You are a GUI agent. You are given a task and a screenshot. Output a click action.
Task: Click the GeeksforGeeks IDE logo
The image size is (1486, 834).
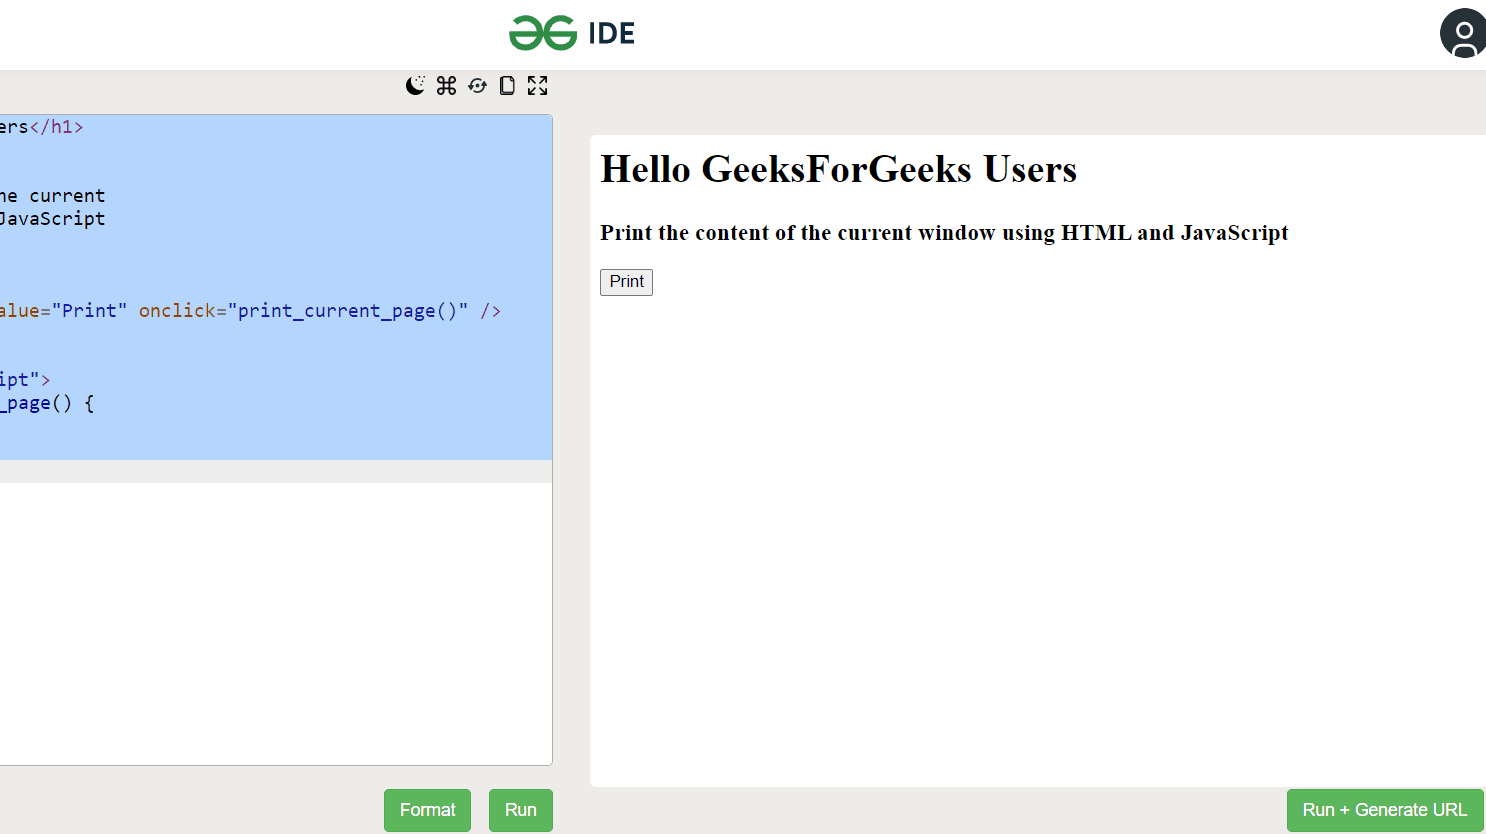tap(572, 33)
